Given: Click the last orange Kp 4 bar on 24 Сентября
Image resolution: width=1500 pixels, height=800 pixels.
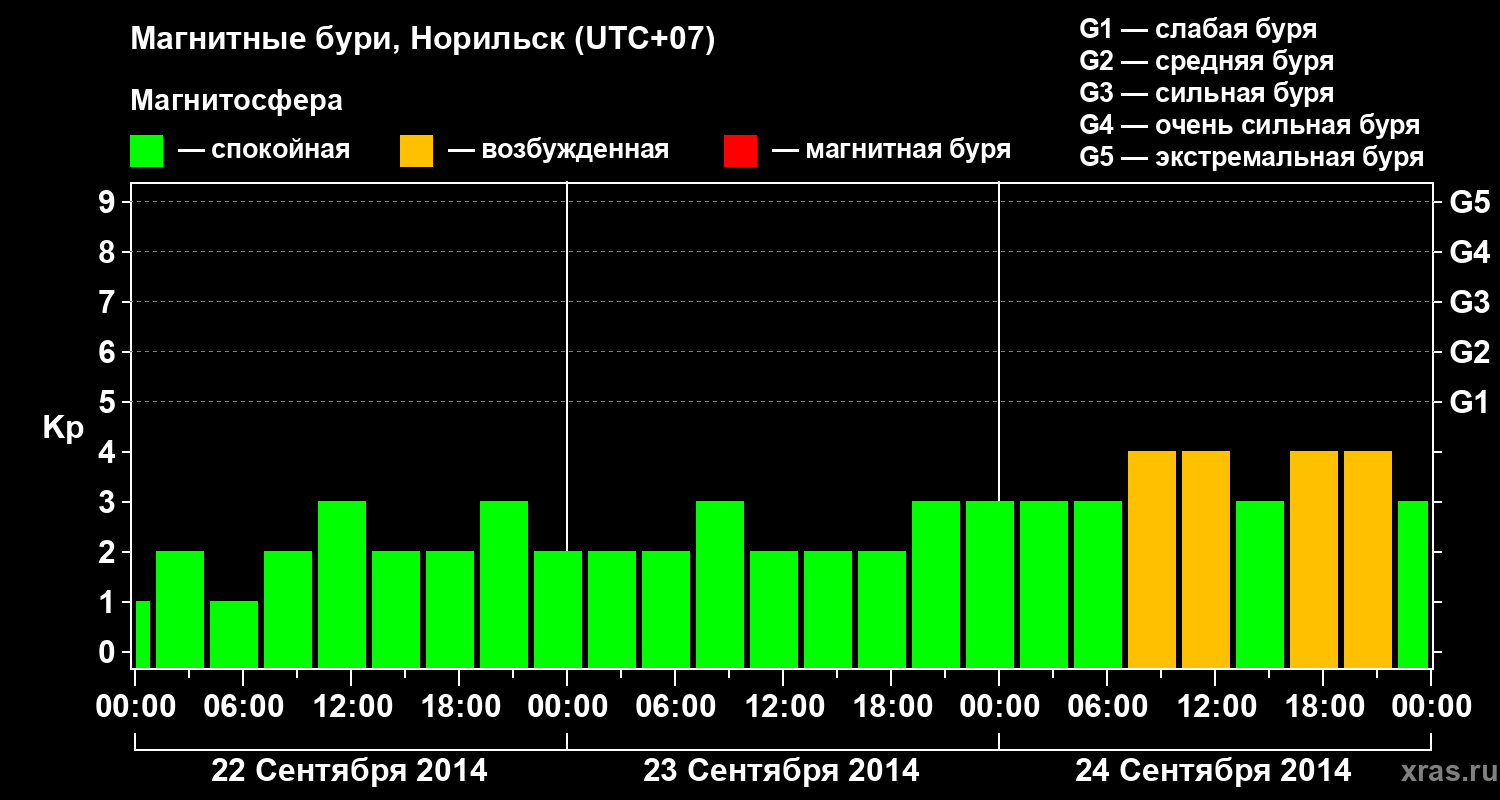Looking at the screenshot, I should 1368,559.
